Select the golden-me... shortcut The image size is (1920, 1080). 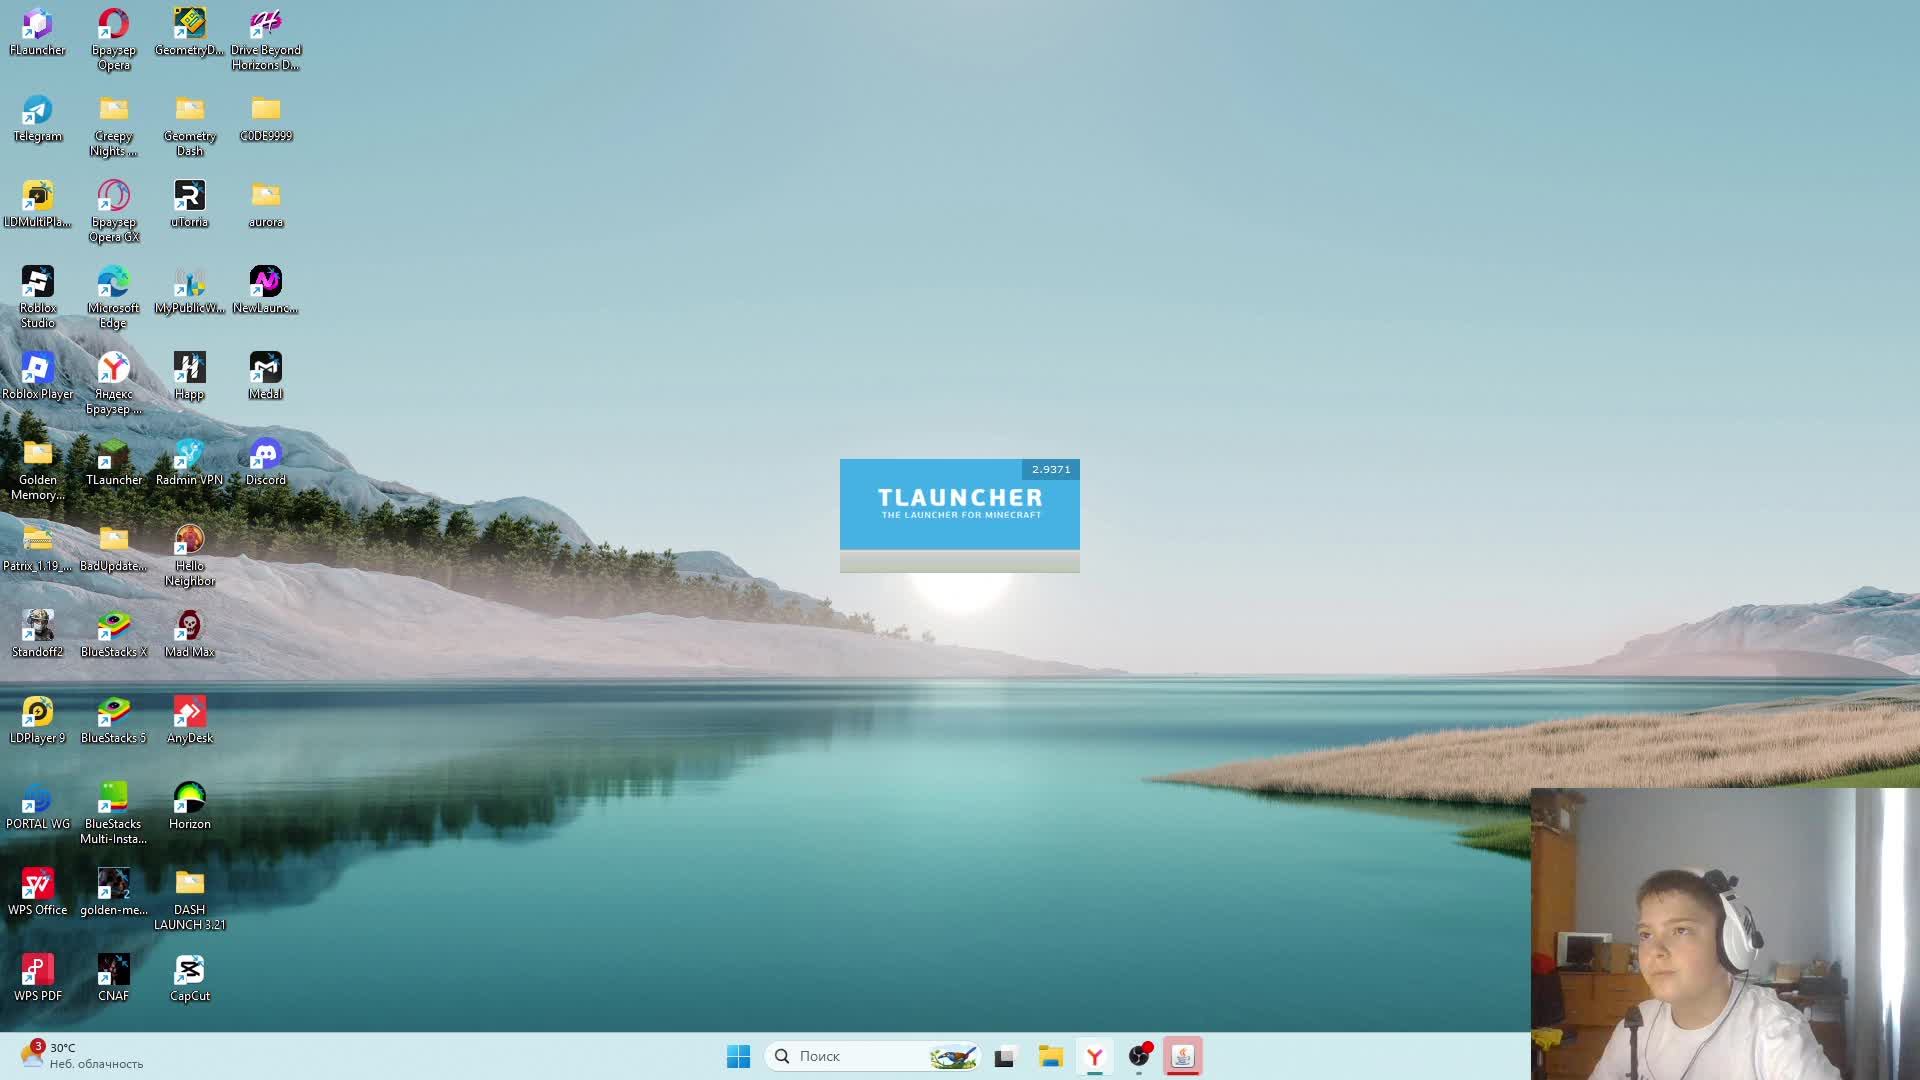(113, 893)
